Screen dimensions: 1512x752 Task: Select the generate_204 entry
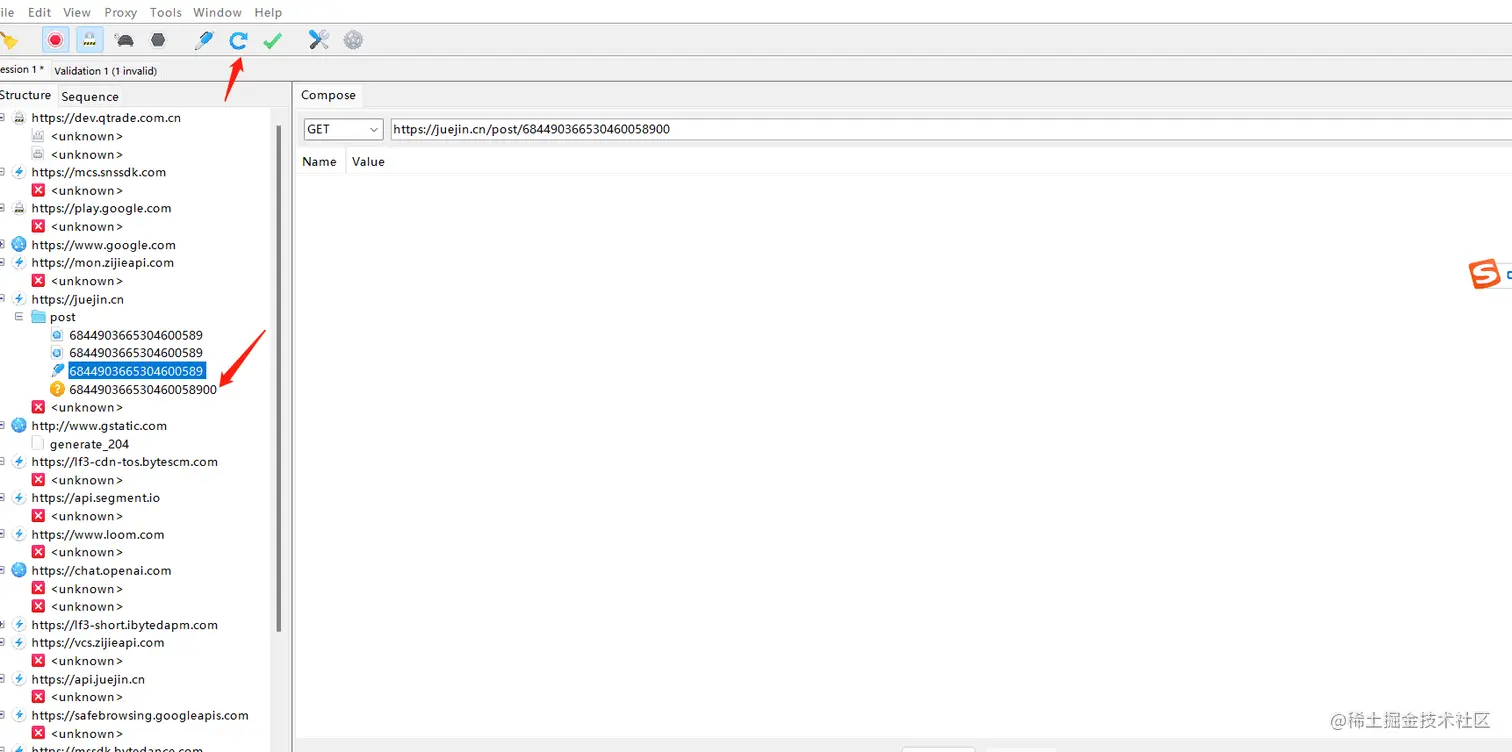tap(89, 444)
